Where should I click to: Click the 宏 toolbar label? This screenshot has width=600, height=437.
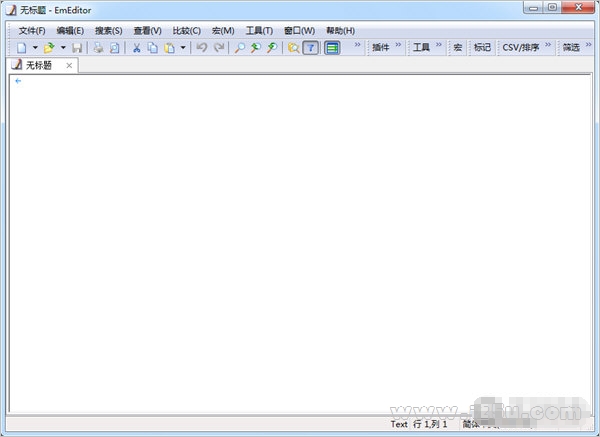click(x=458, y=47)
